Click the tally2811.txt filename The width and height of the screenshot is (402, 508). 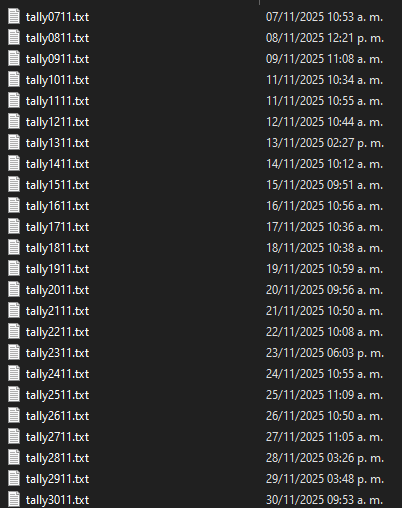tap(57, 458)
